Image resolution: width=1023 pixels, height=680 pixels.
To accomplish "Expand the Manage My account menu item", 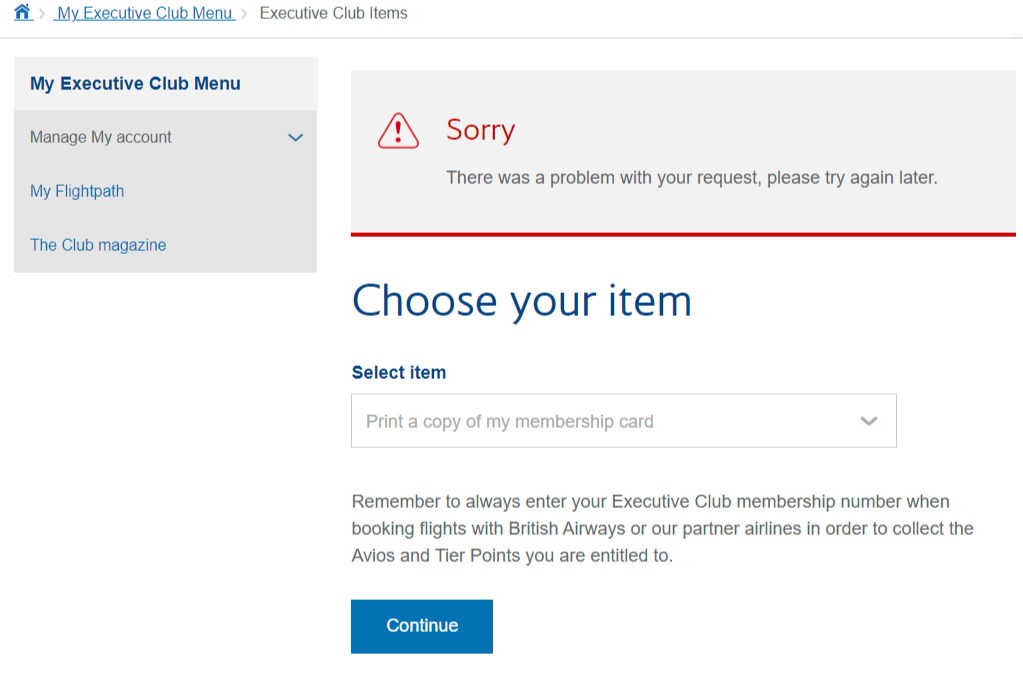I will pyautogui.click(x=166, y=137).
